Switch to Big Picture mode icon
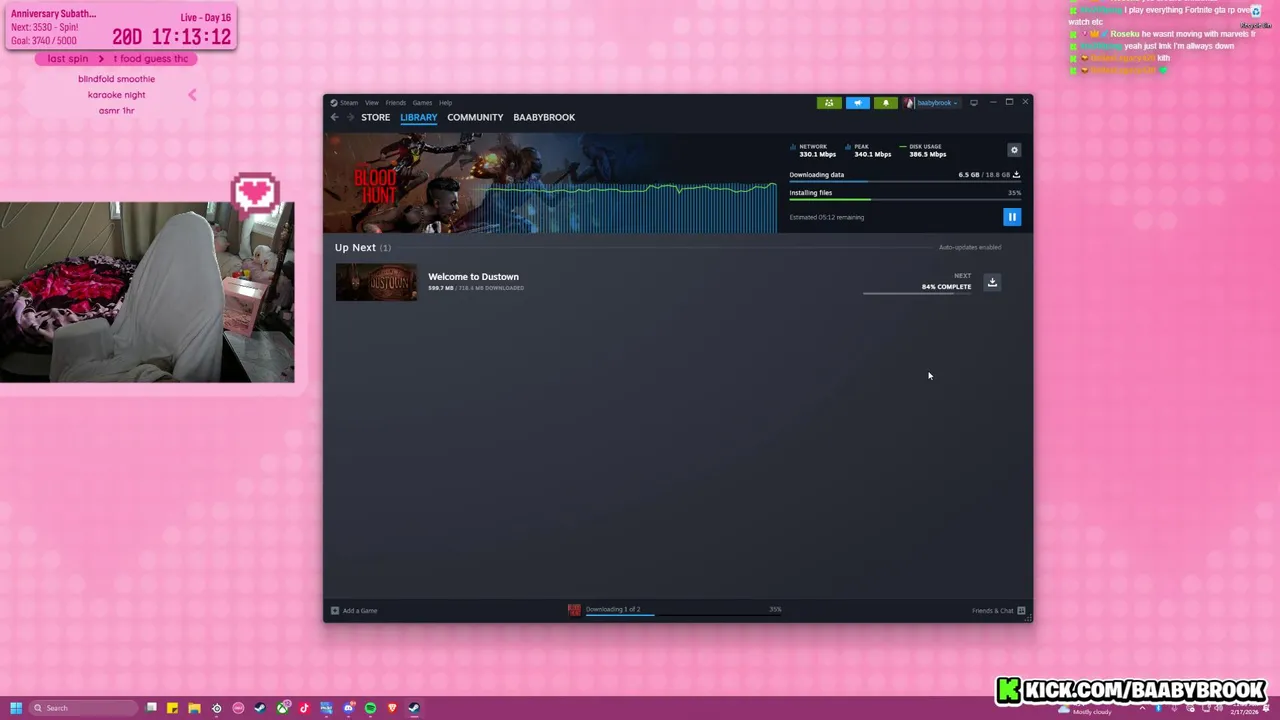This screenshot has height=720, width=1280. (x=973, y=102)
